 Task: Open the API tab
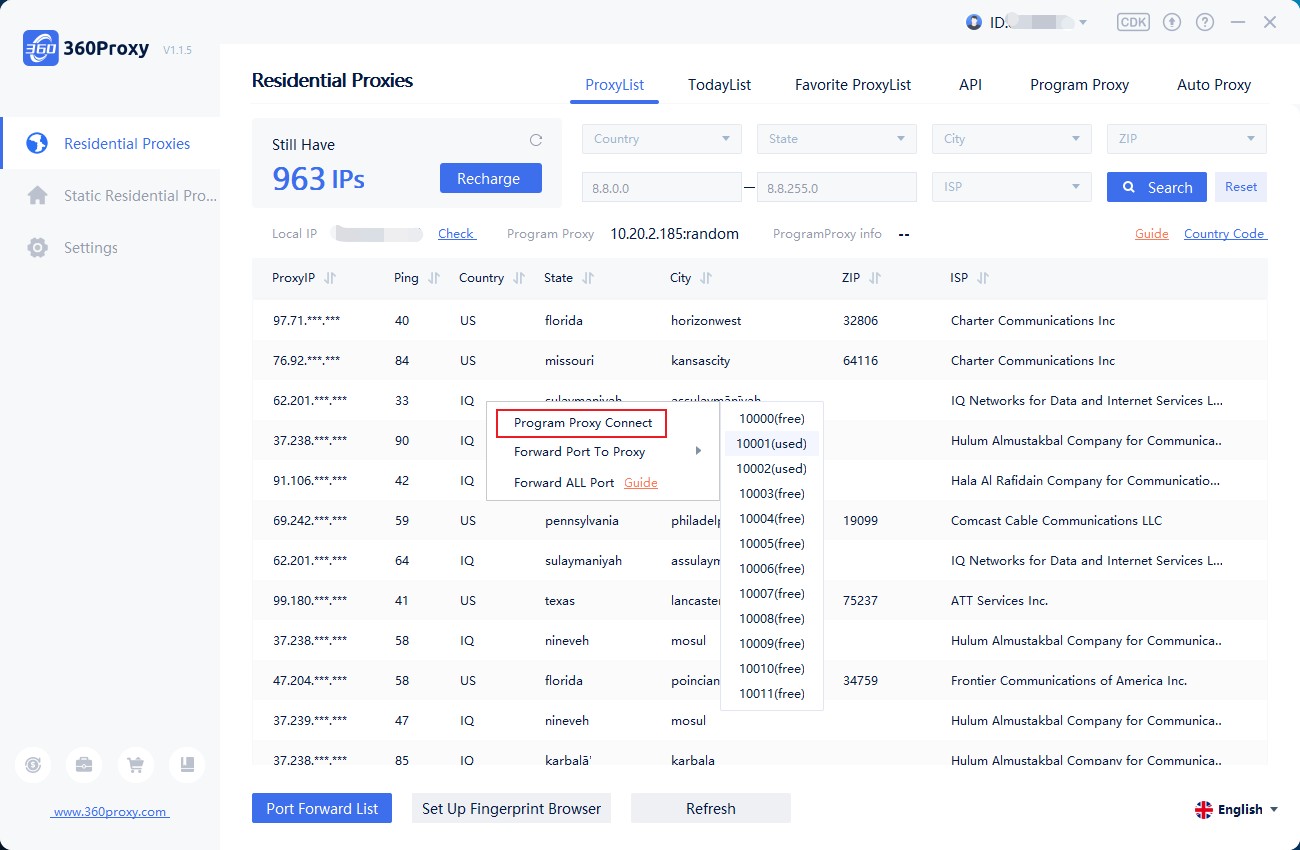[x=970, y=85]
